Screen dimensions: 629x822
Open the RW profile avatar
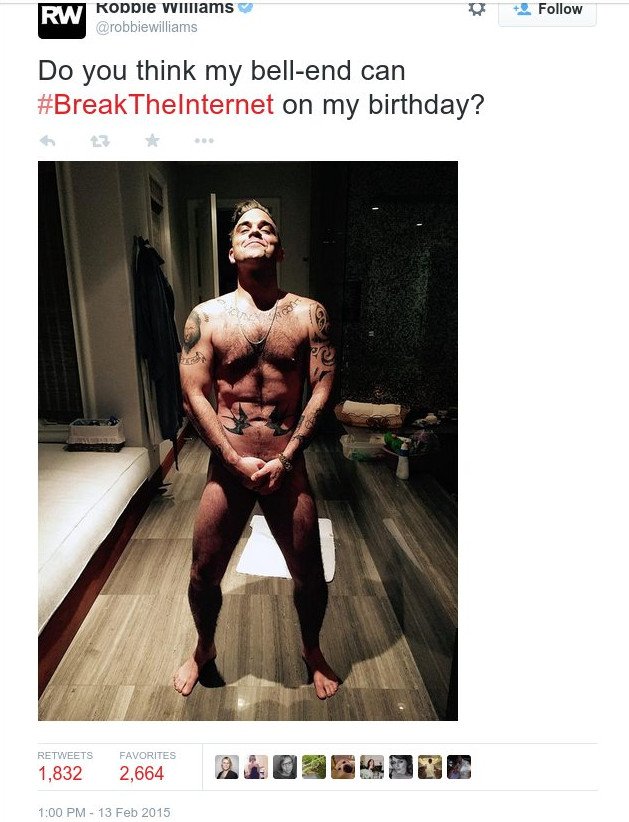pos(62,18)
